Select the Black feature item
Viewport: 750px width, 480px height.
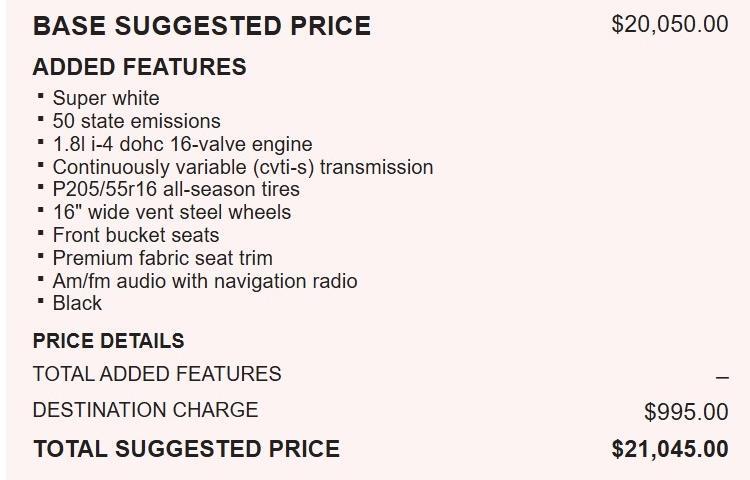click(x=77, y=303)
